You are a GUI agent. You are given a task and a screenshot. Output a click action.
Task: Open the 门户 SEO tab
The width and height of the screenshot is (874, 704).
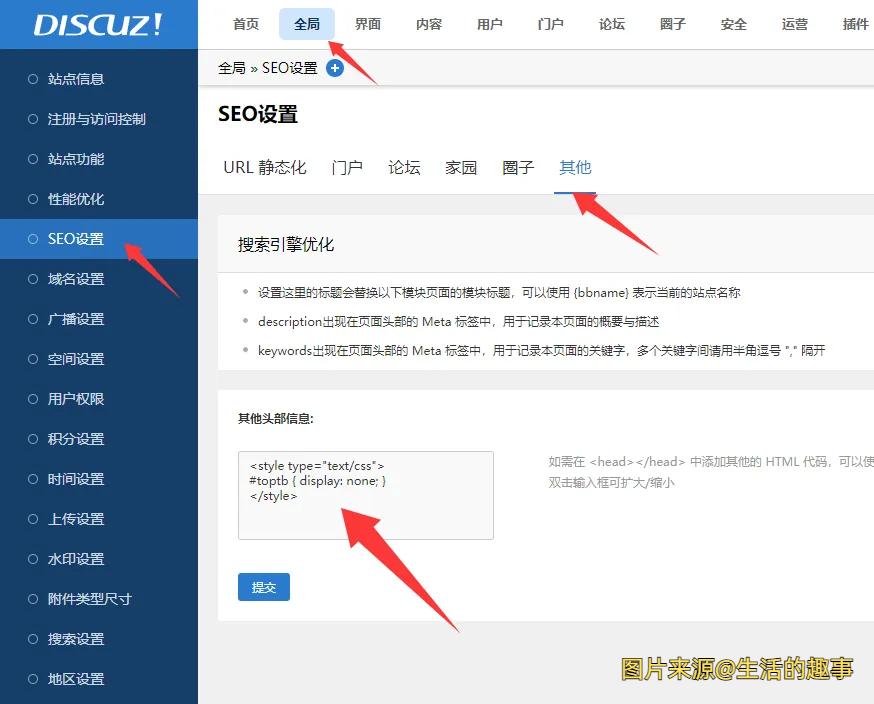point(347,167)
